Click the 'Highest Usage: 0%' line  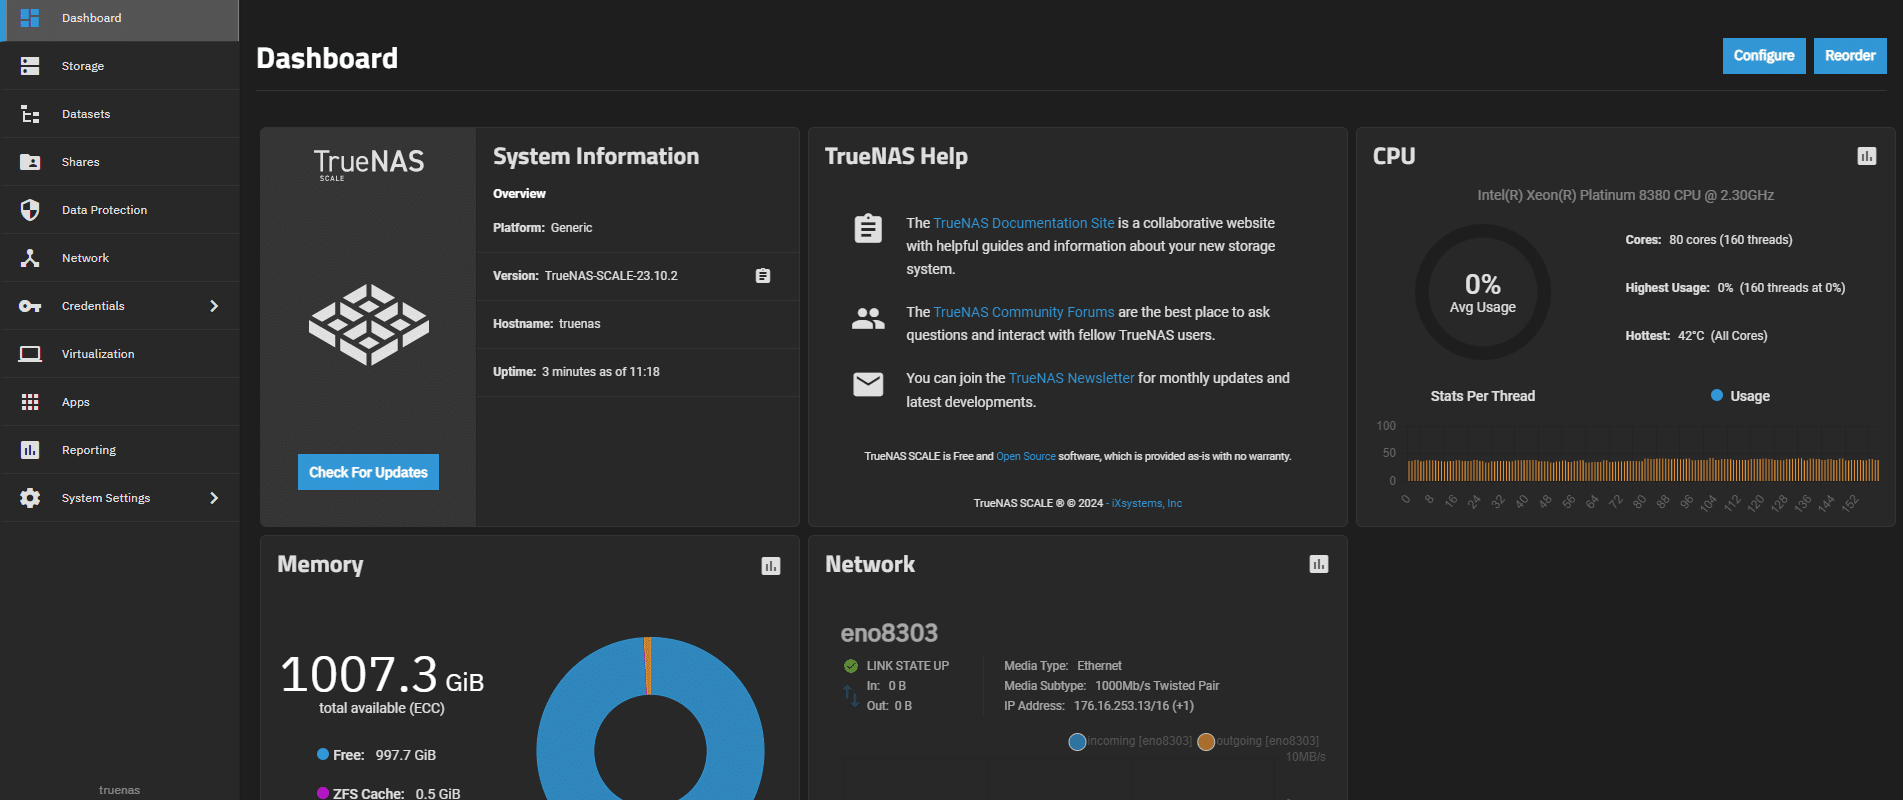(1735, 288)
